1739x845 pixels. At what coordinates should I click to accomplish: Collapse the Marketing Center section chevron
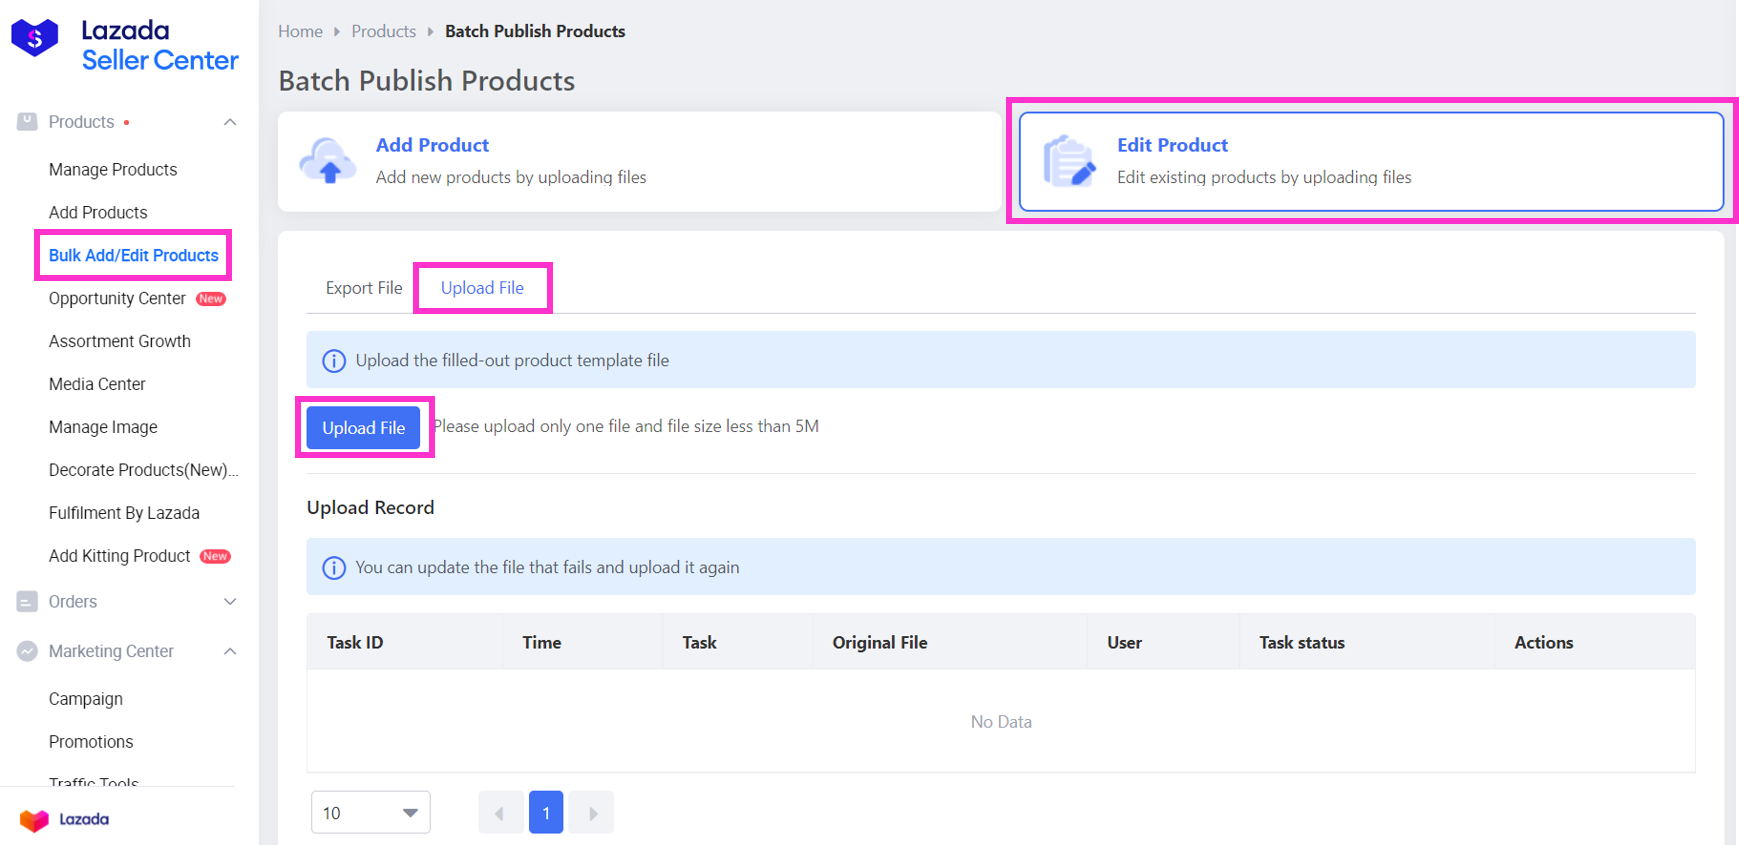230,651
